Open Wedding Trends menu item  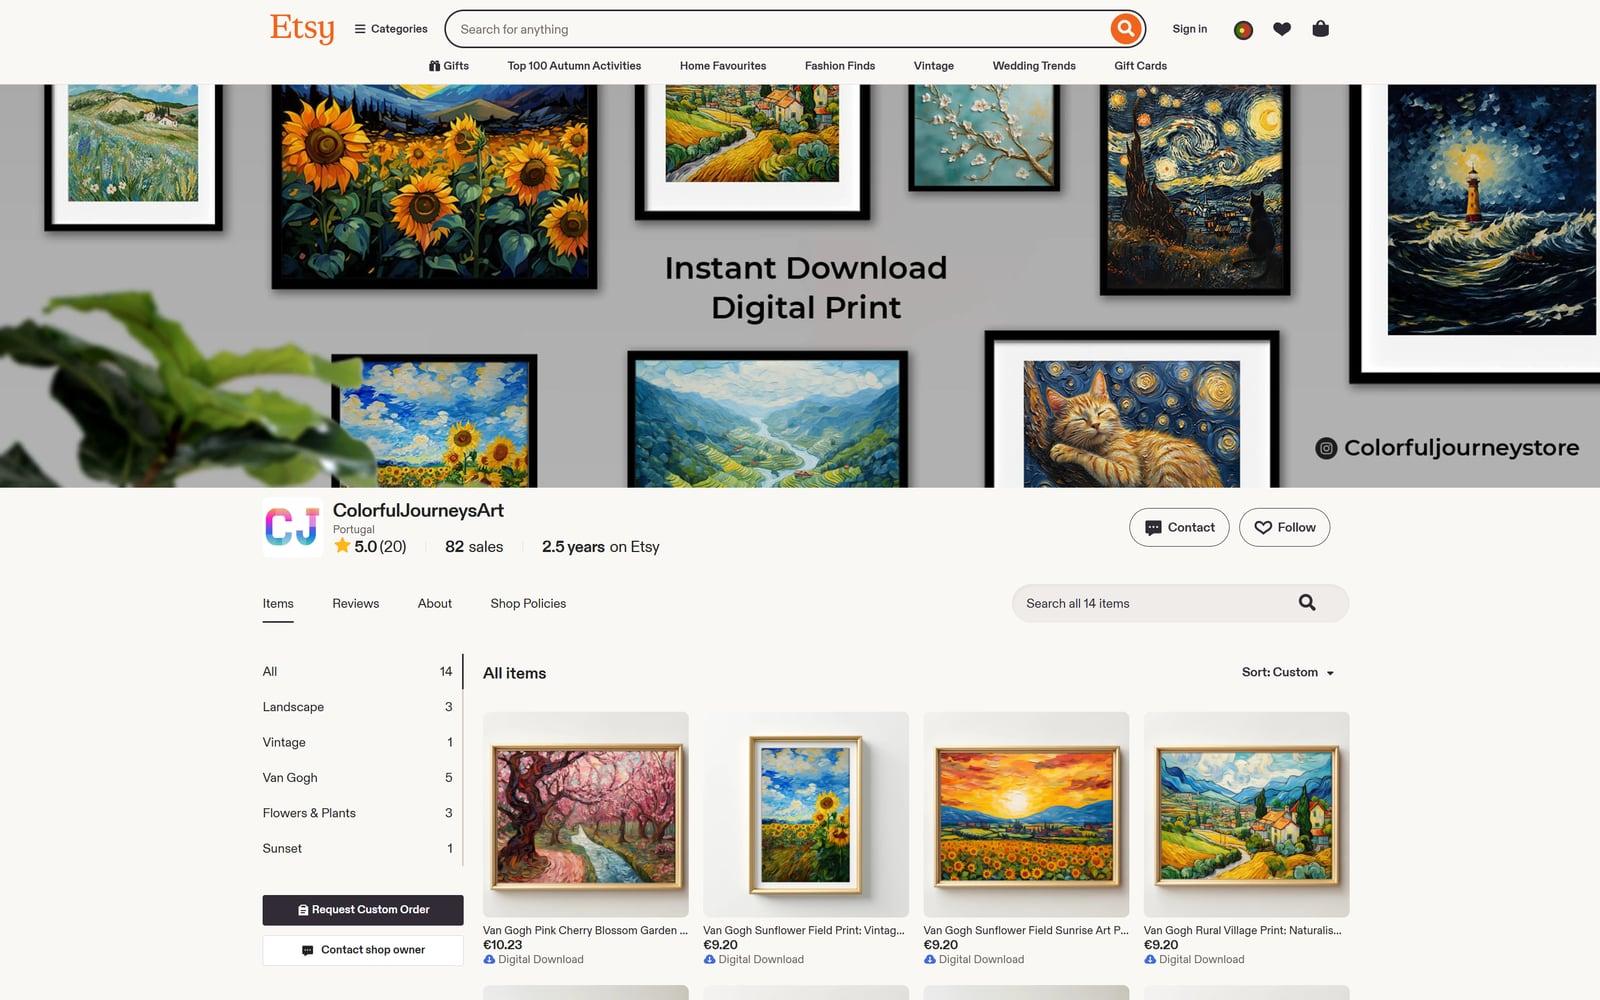click(x=1034, y=66)
